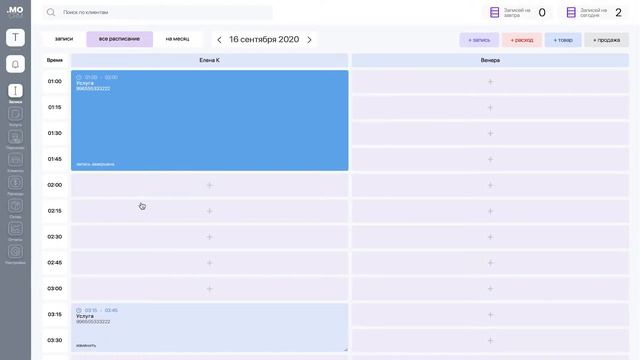Go to the previous day with the left chevron
640x360 pixels.
219,40
